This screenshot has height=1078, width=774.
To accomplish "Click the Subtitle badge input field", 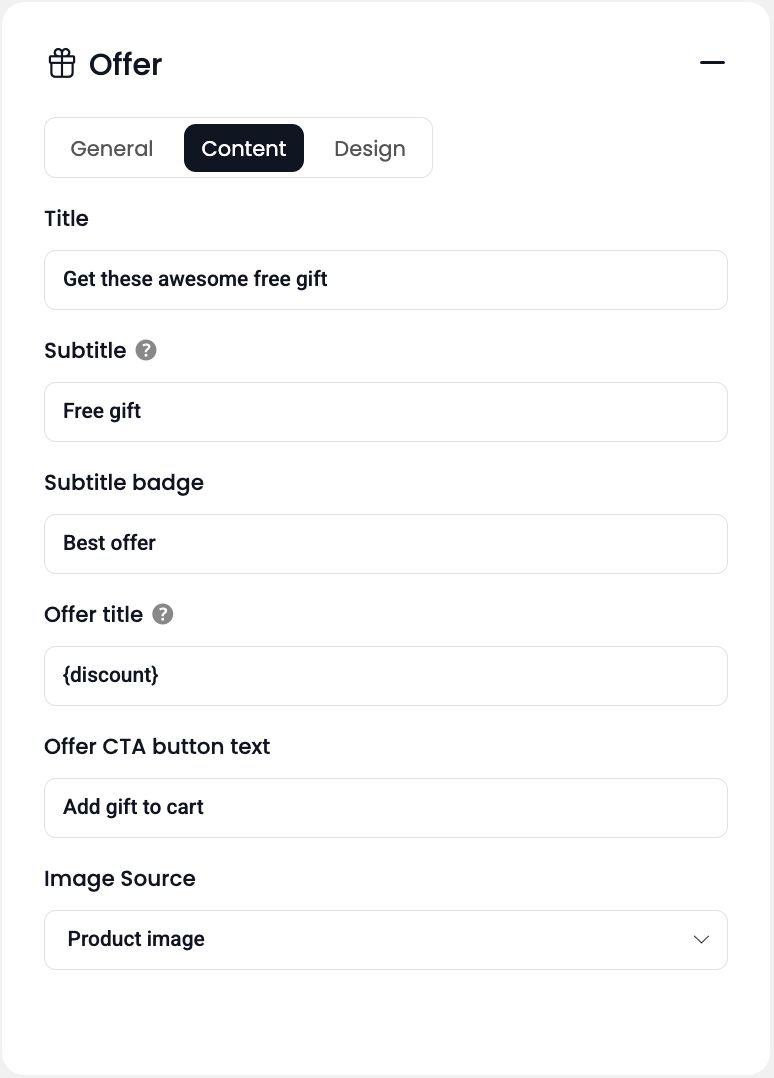I will click(x=386, y=544).
